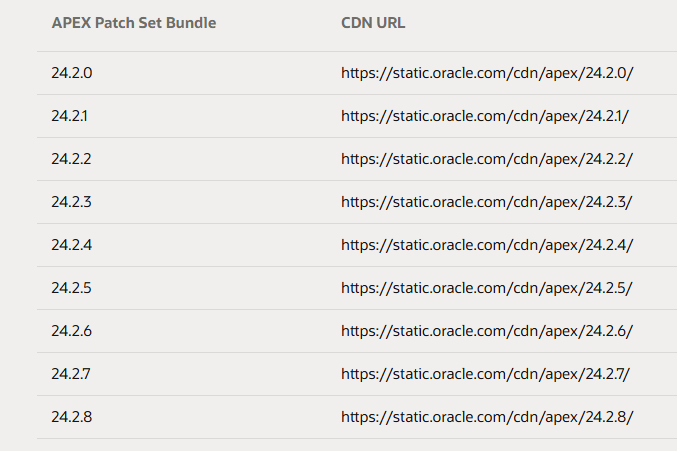Click the CDN URL for apex 24.2.4
The height and width of the screenshot is (451, 677).
487,245
